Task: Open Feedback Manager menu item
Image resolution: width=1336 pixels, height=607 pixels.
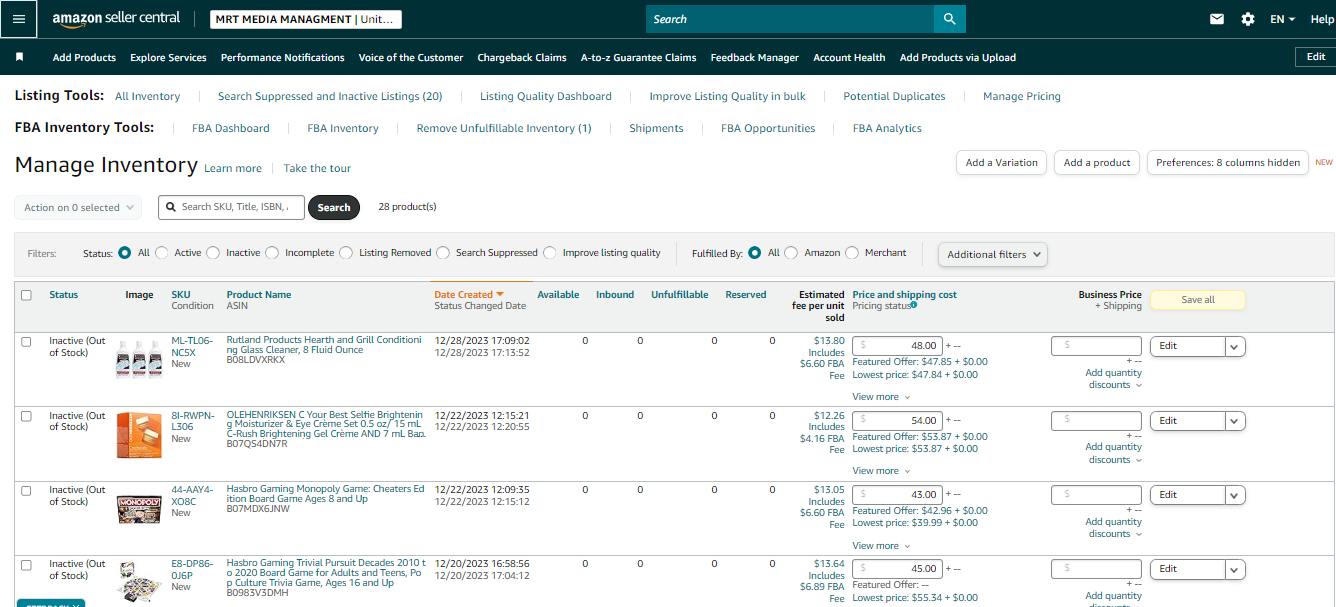Action: coord(755,57)
